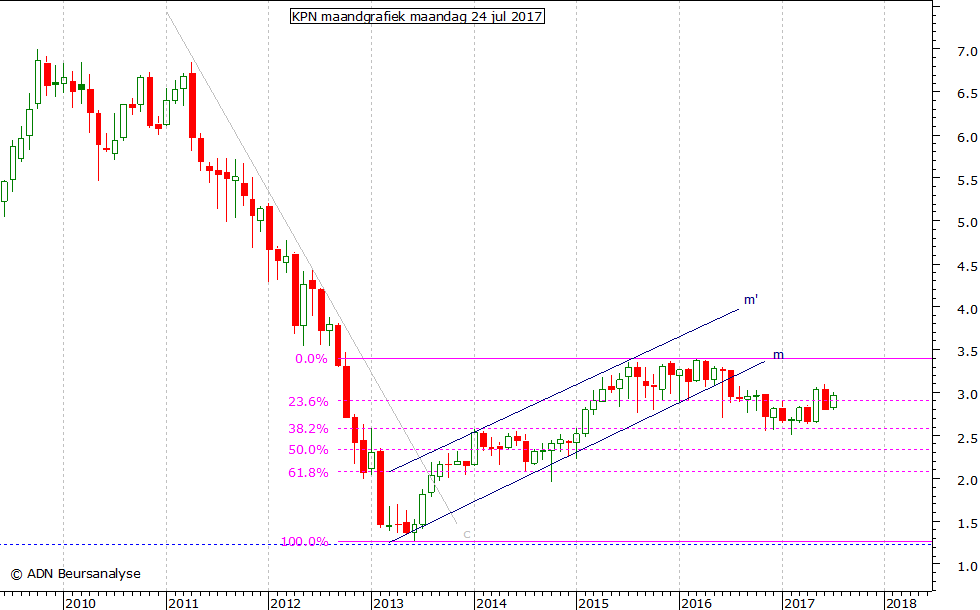
Task: Click the 2.5 price axis label
Action: coord(967,439)
